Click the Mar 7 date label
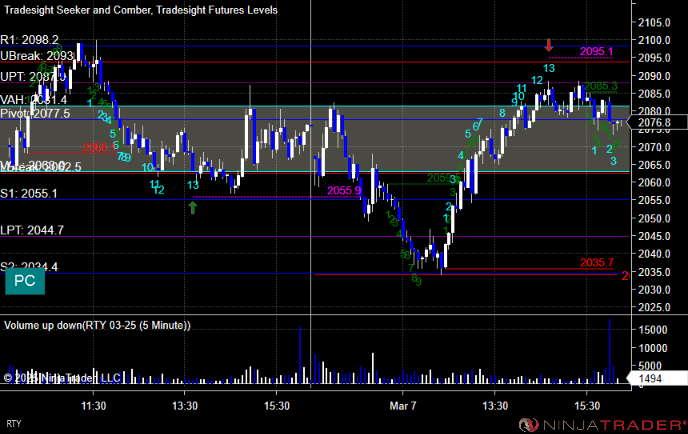 403,406
